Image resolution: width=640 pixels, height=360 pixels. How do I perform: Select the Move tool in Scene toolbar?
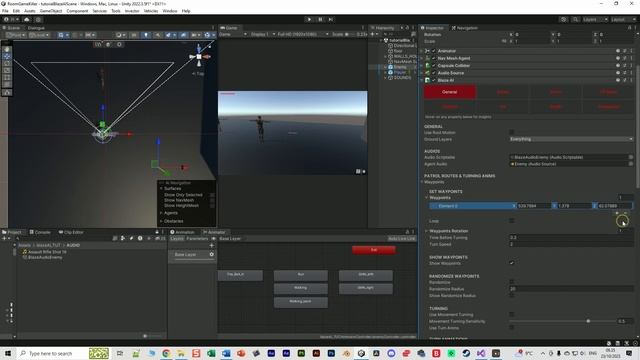[7, 56]
